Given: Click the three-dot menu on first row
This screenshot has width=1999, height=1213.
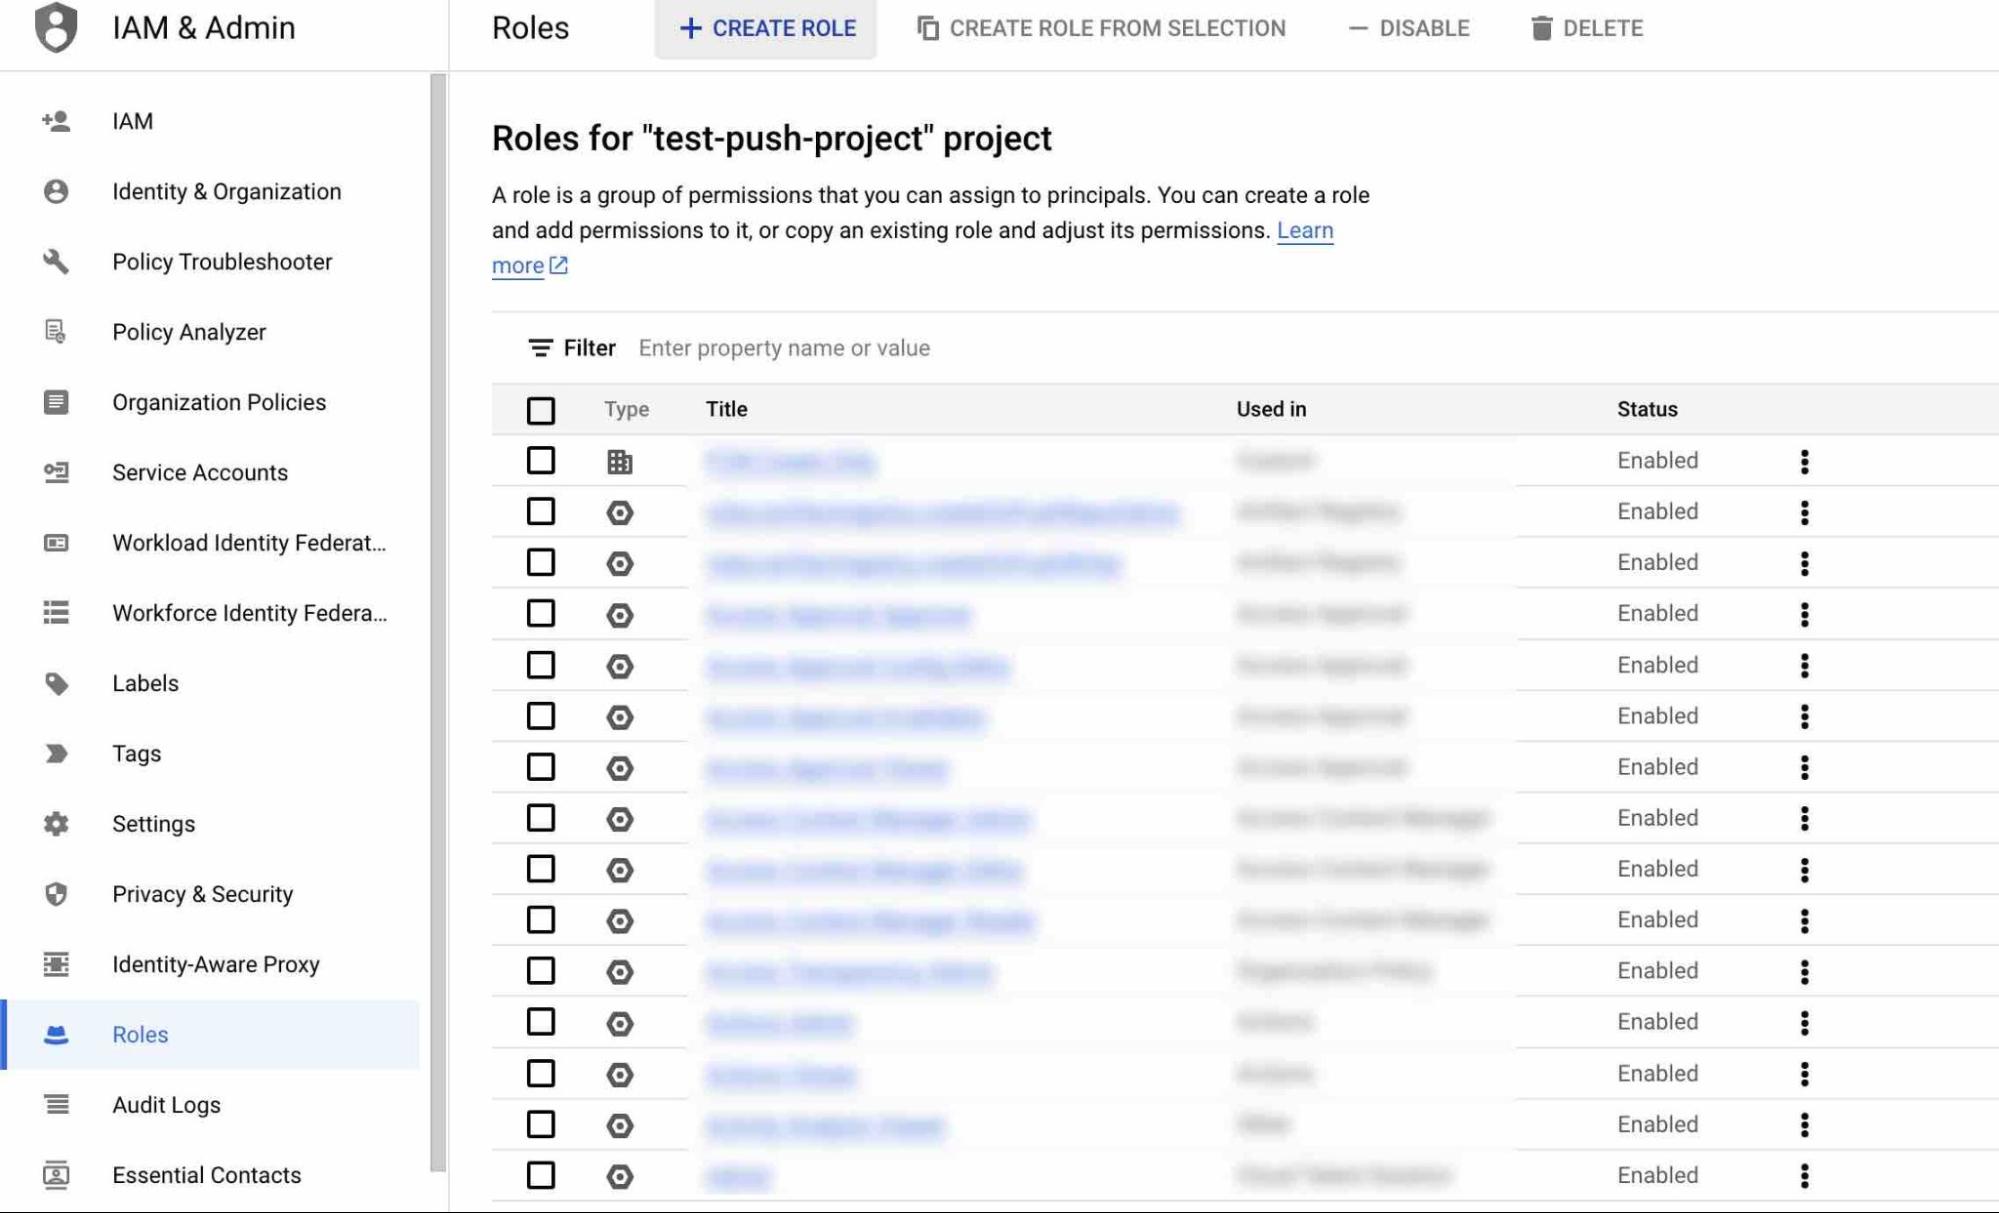Looking at the screenshot, I should pyautogui.click(x=1805, y=461).
